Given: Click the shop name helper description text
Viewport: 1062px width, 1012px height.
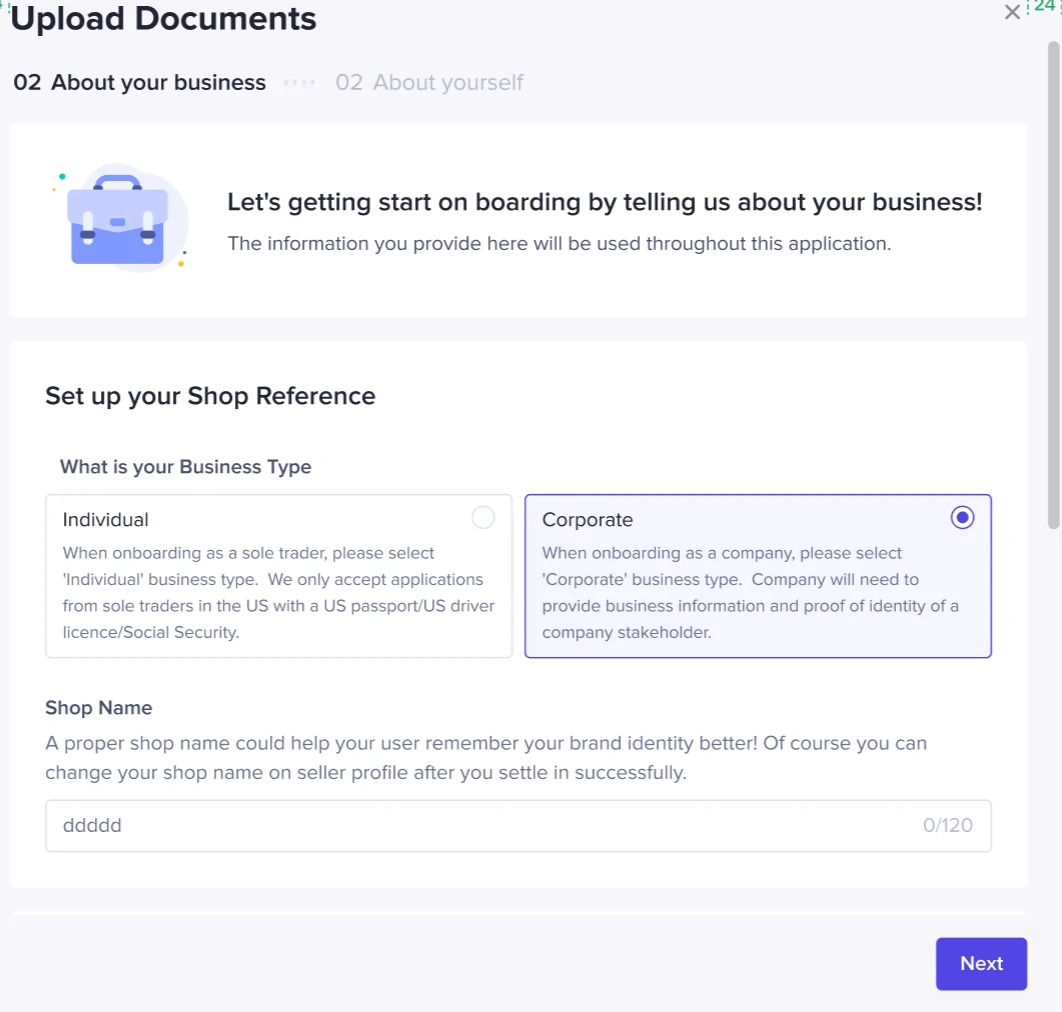Looking at the screenshot, I should point(485,758).
